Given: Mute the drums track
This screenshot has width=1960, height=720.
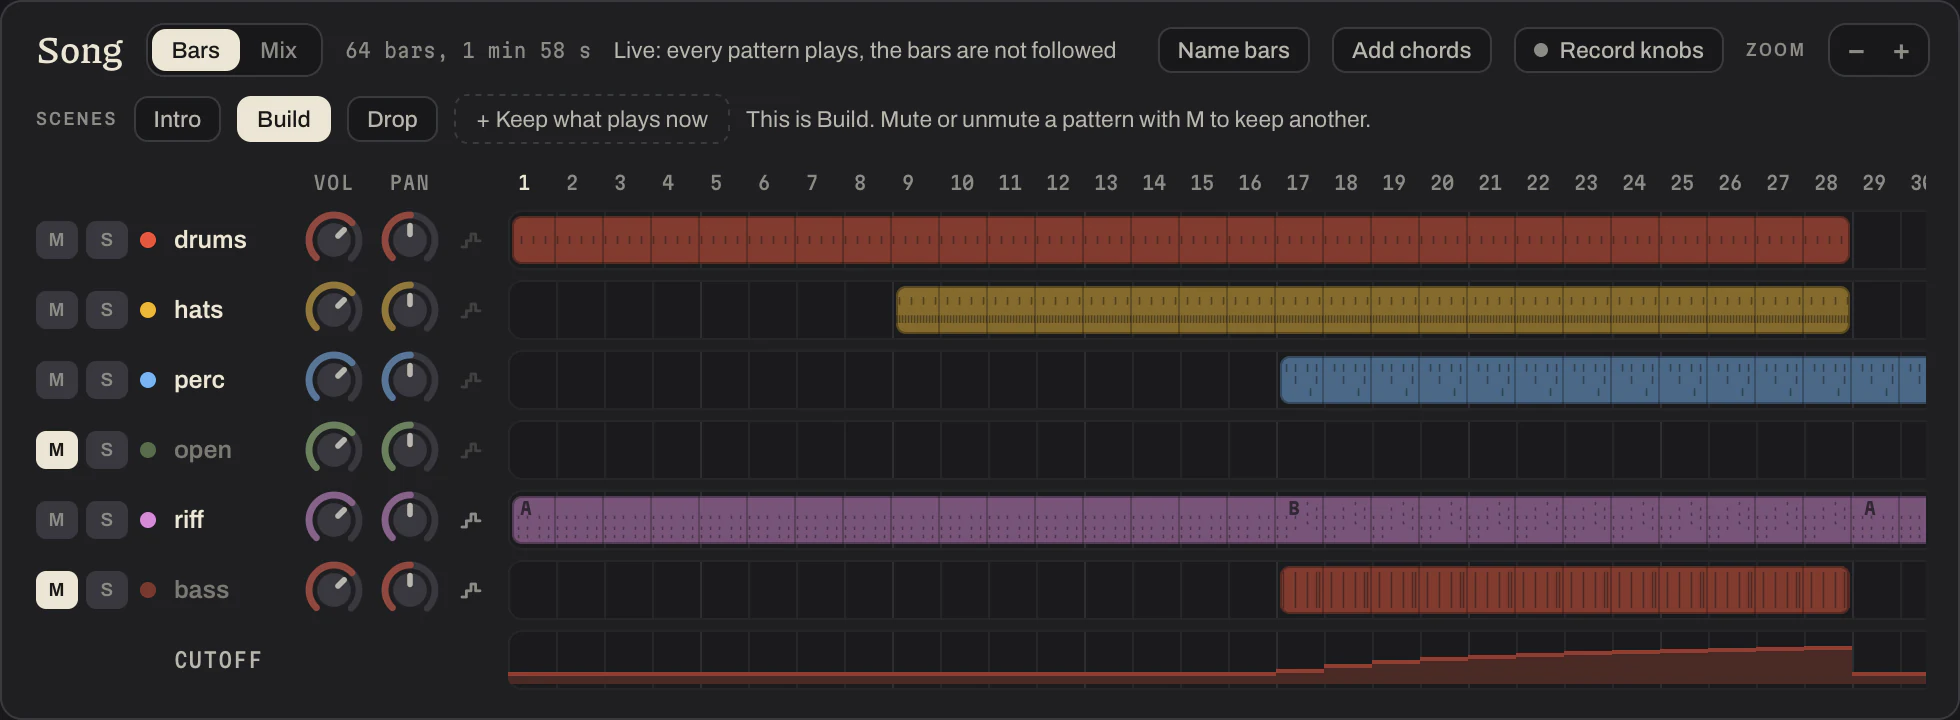Looking at the screenshot, I should coord(57,240).
